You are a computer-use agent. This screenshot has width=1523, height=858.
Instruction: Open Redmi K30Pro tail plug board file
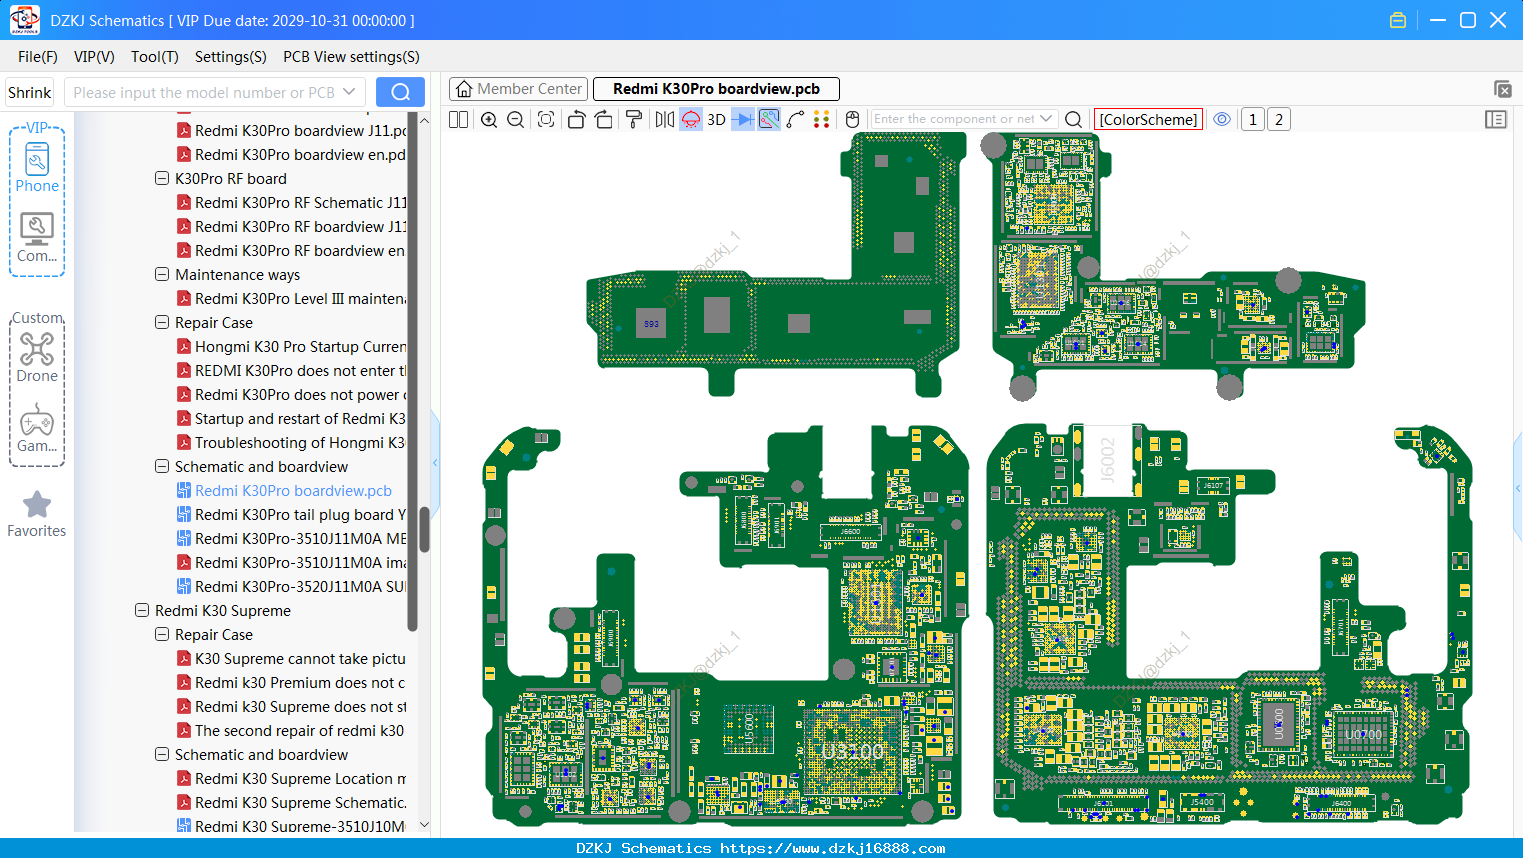coord(292,515)
